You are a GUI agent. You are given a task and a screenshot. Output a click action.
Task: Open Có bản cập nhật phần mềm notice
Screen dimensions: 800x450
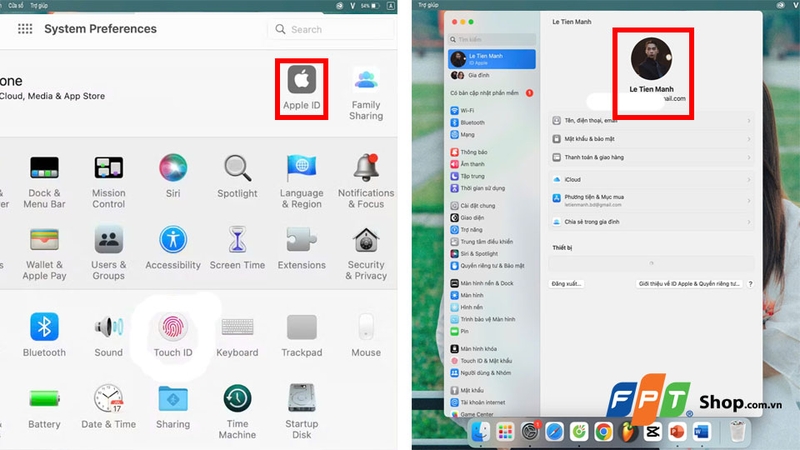tap(492, 93)
